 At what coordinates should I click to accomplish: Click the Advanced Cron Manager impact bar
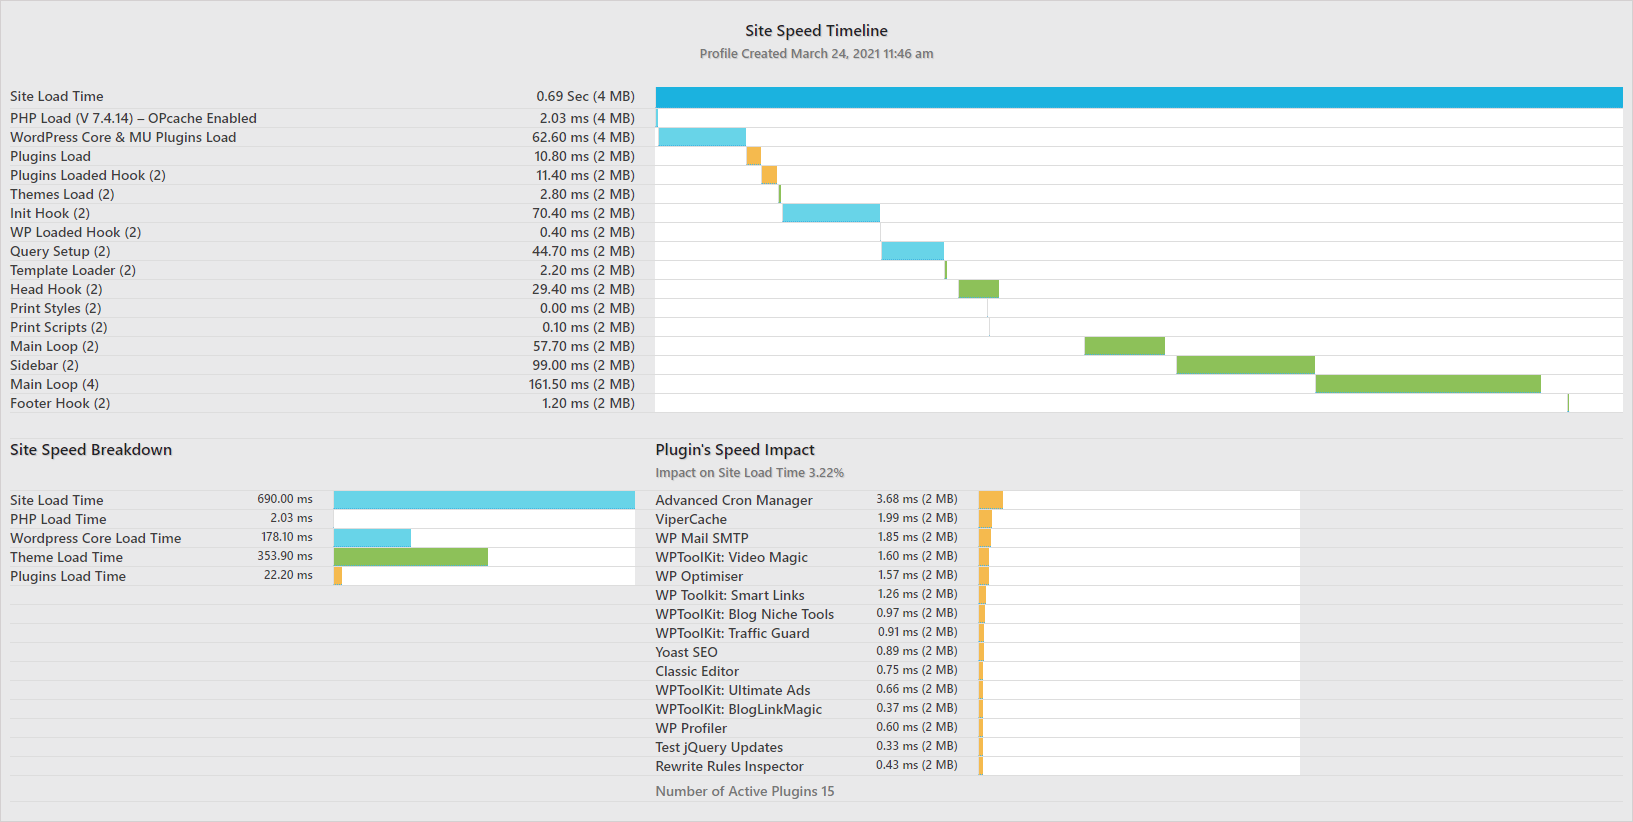coord(990,500)
